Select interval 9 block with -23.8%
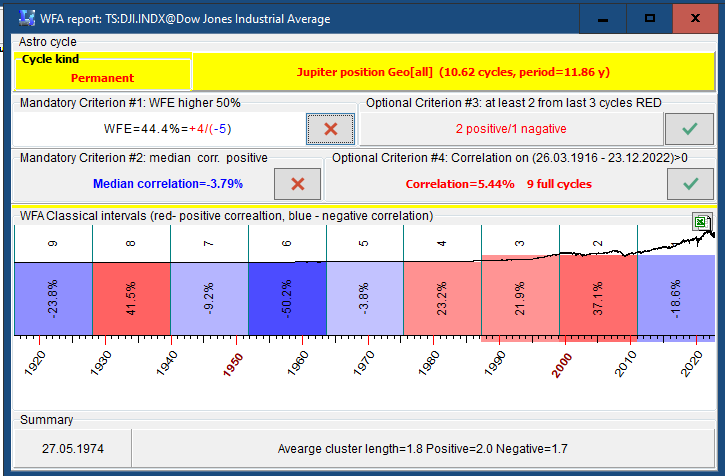This screenshot has height=476, width=725. [x=53, y=299]
